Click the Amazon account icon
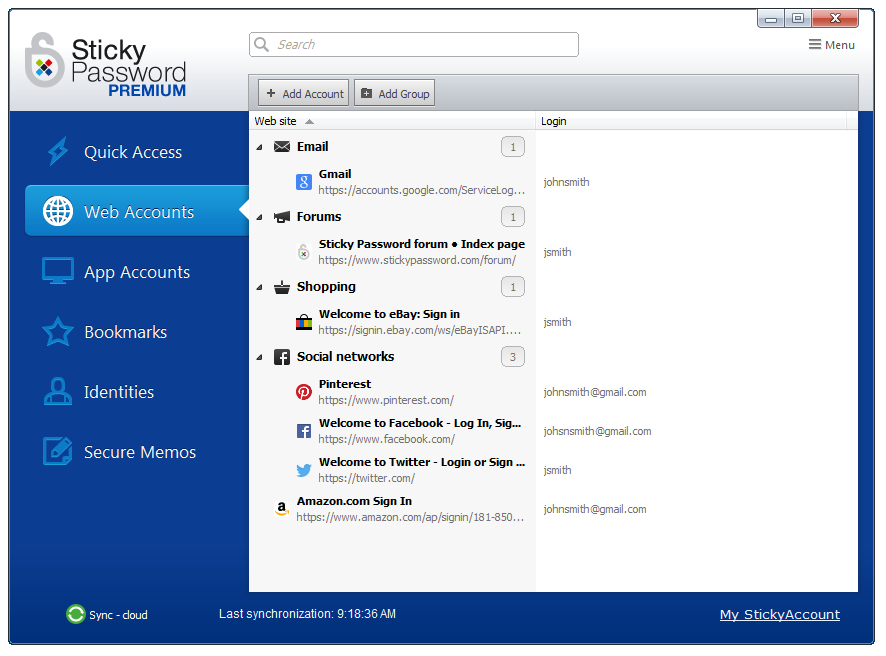The height and width of the screenshot is (656, 886). [x=282, y=509]
